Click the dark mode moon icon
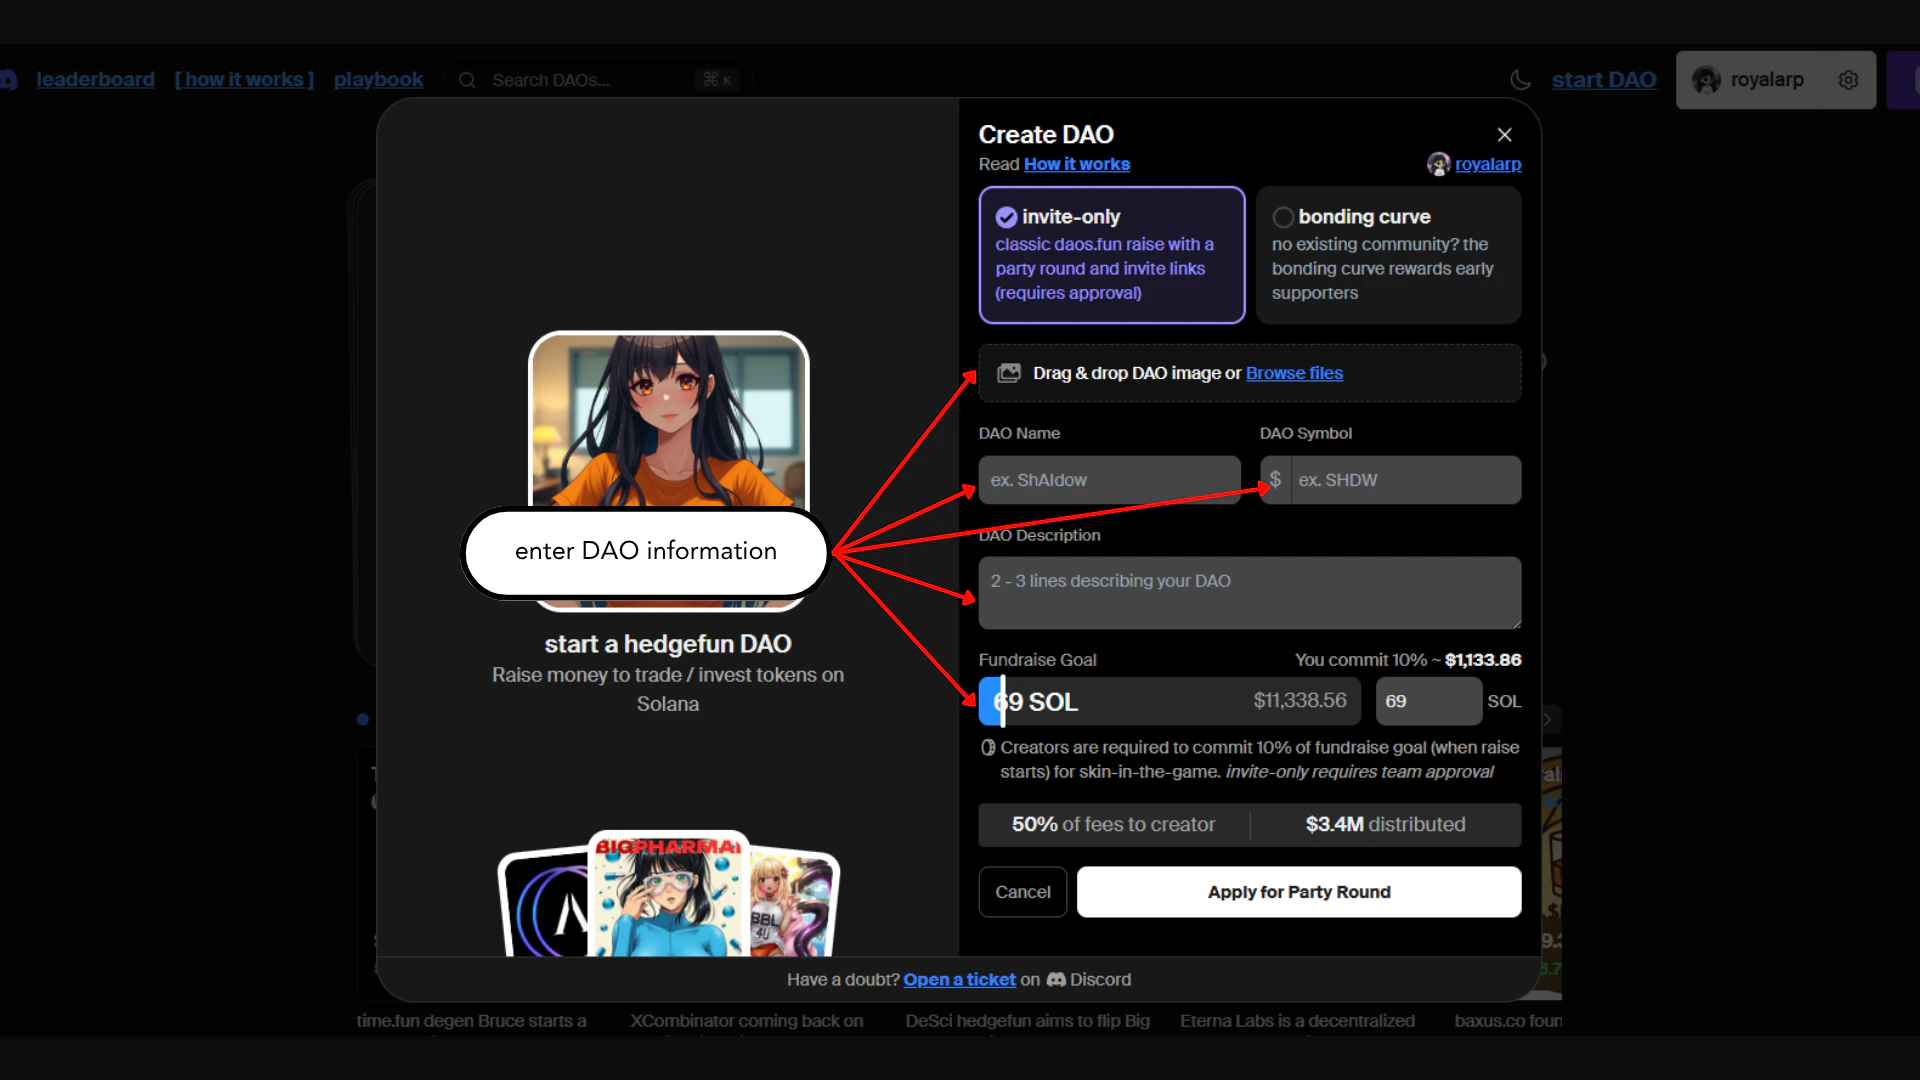Screen dimensions: 1920x1080 (x=1520, y=80)
